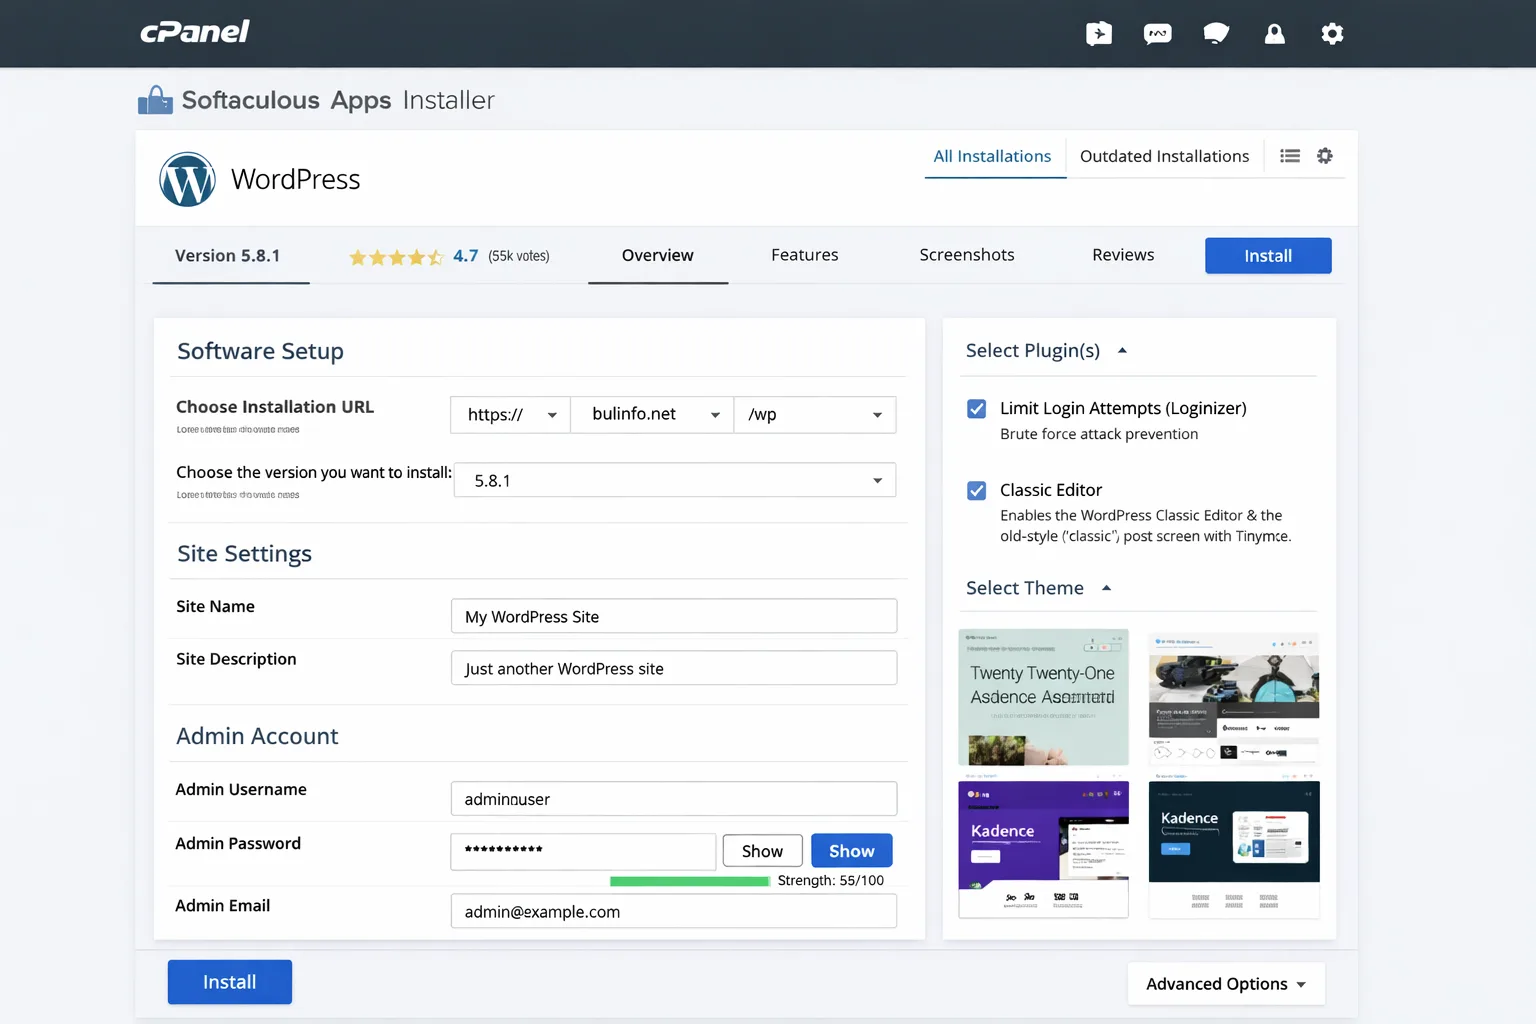
Task: Click the Admin Email field
Action: pos(674,911)
